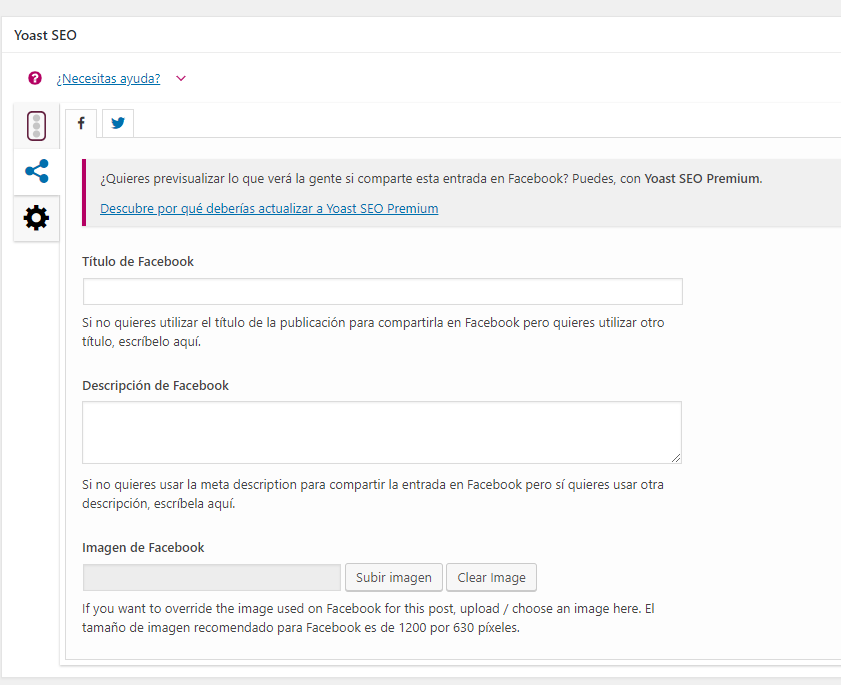Focus the Título de Facebook field
The height and width of the screenshot is (685, 841).
(x=383, y=291)
